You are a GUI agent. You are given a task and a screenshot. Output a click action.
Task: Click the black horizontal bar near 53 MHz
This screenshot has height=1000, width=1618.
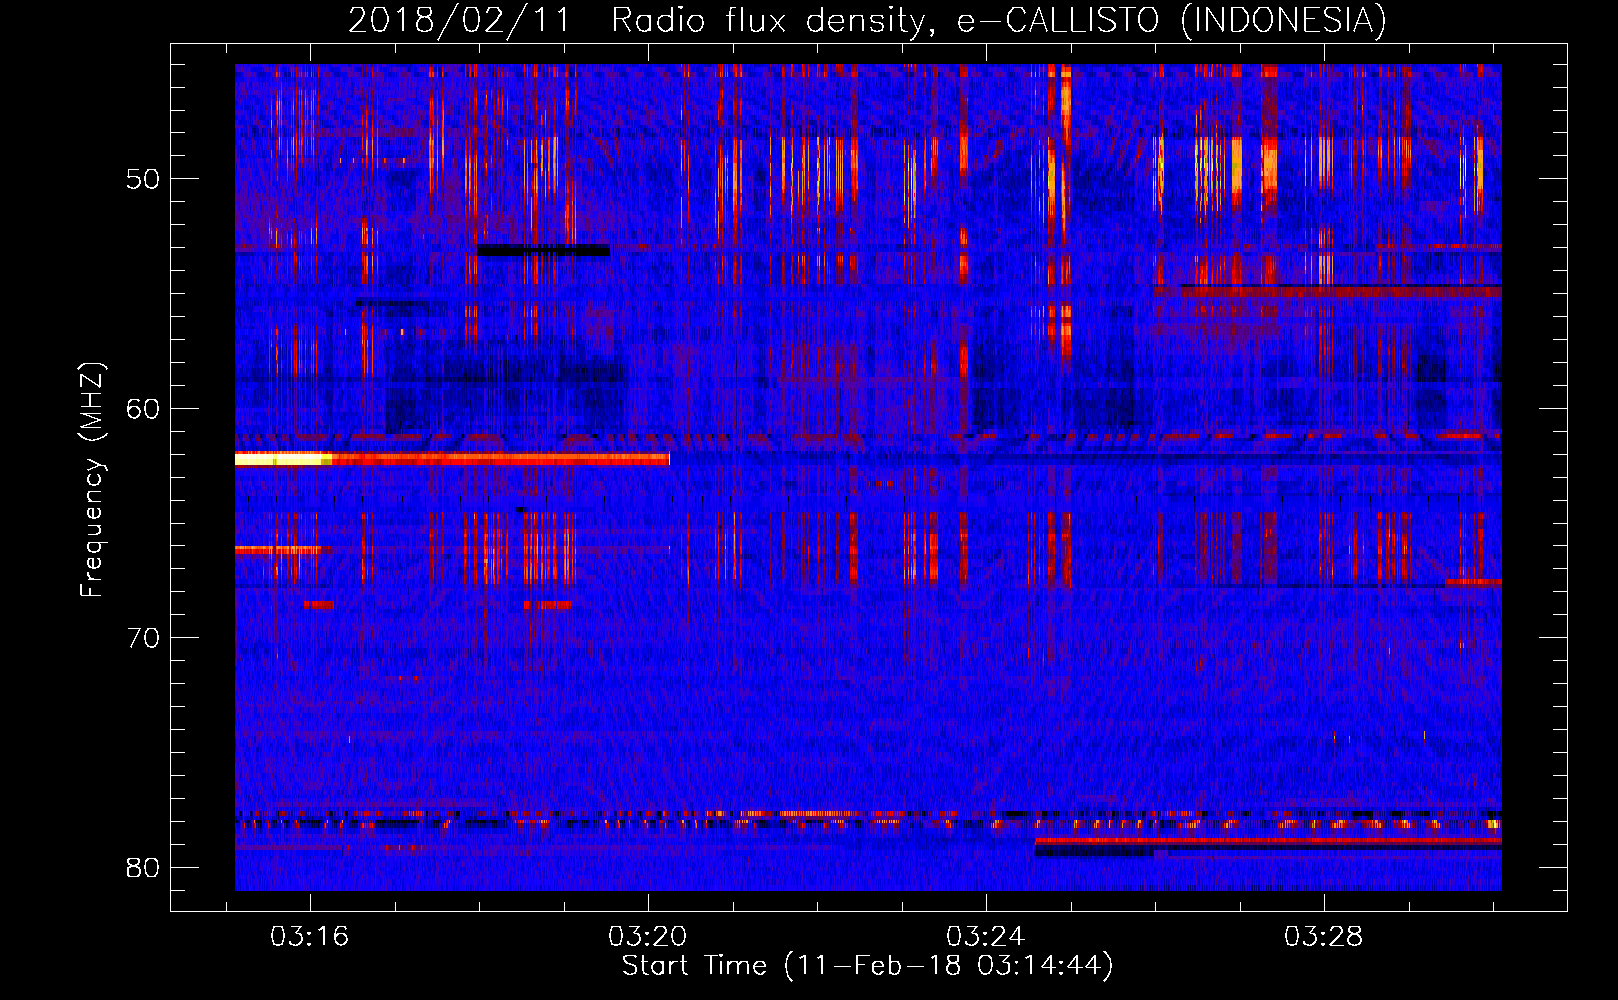pos(543,250)
